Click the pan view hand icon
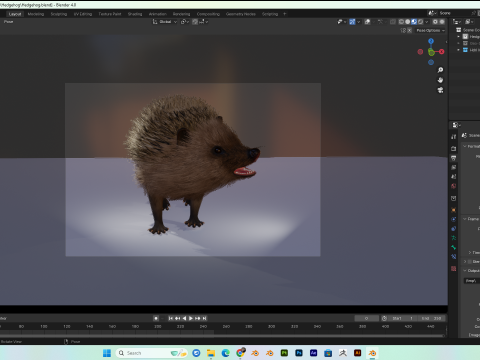The image size is (480, 360). 440,80
